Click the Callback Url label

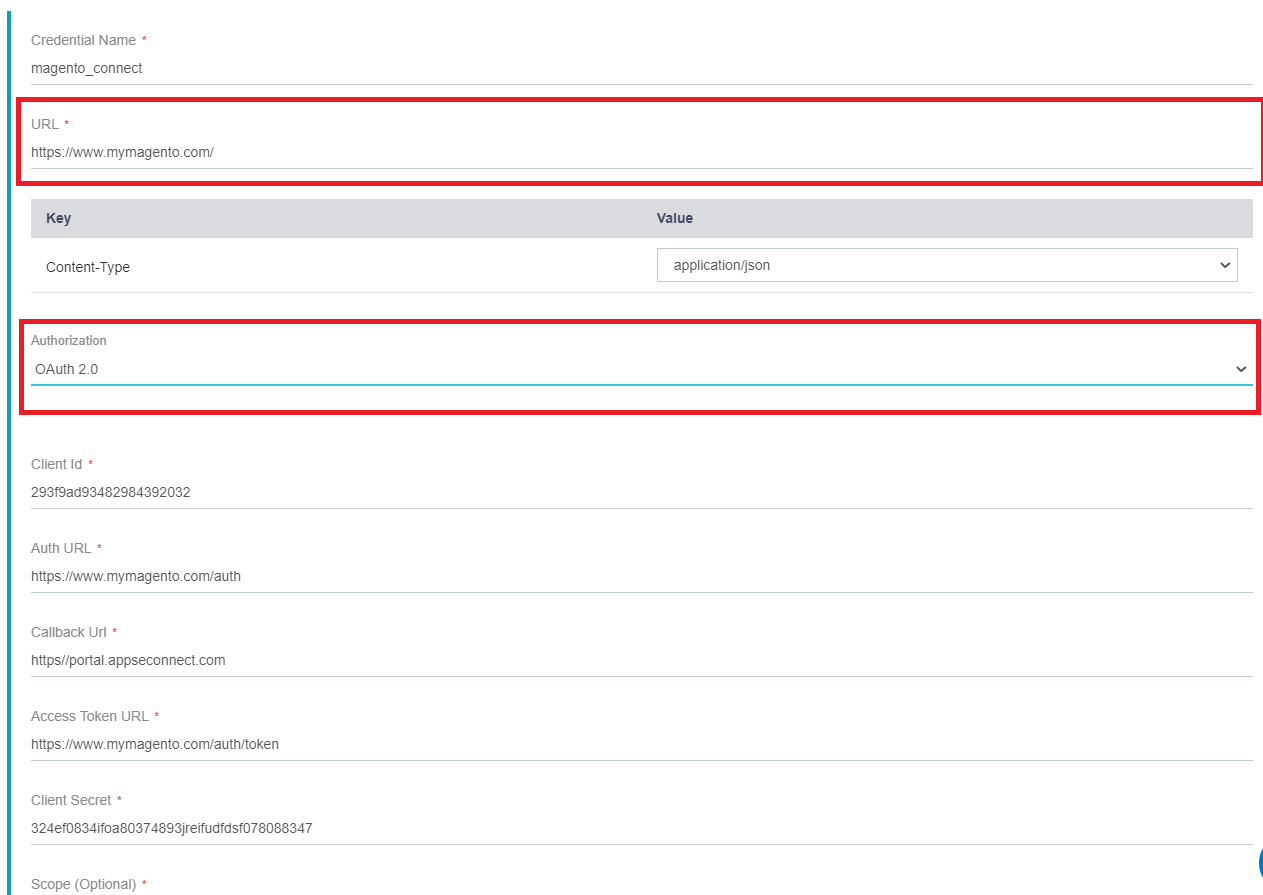click(69, 632)
